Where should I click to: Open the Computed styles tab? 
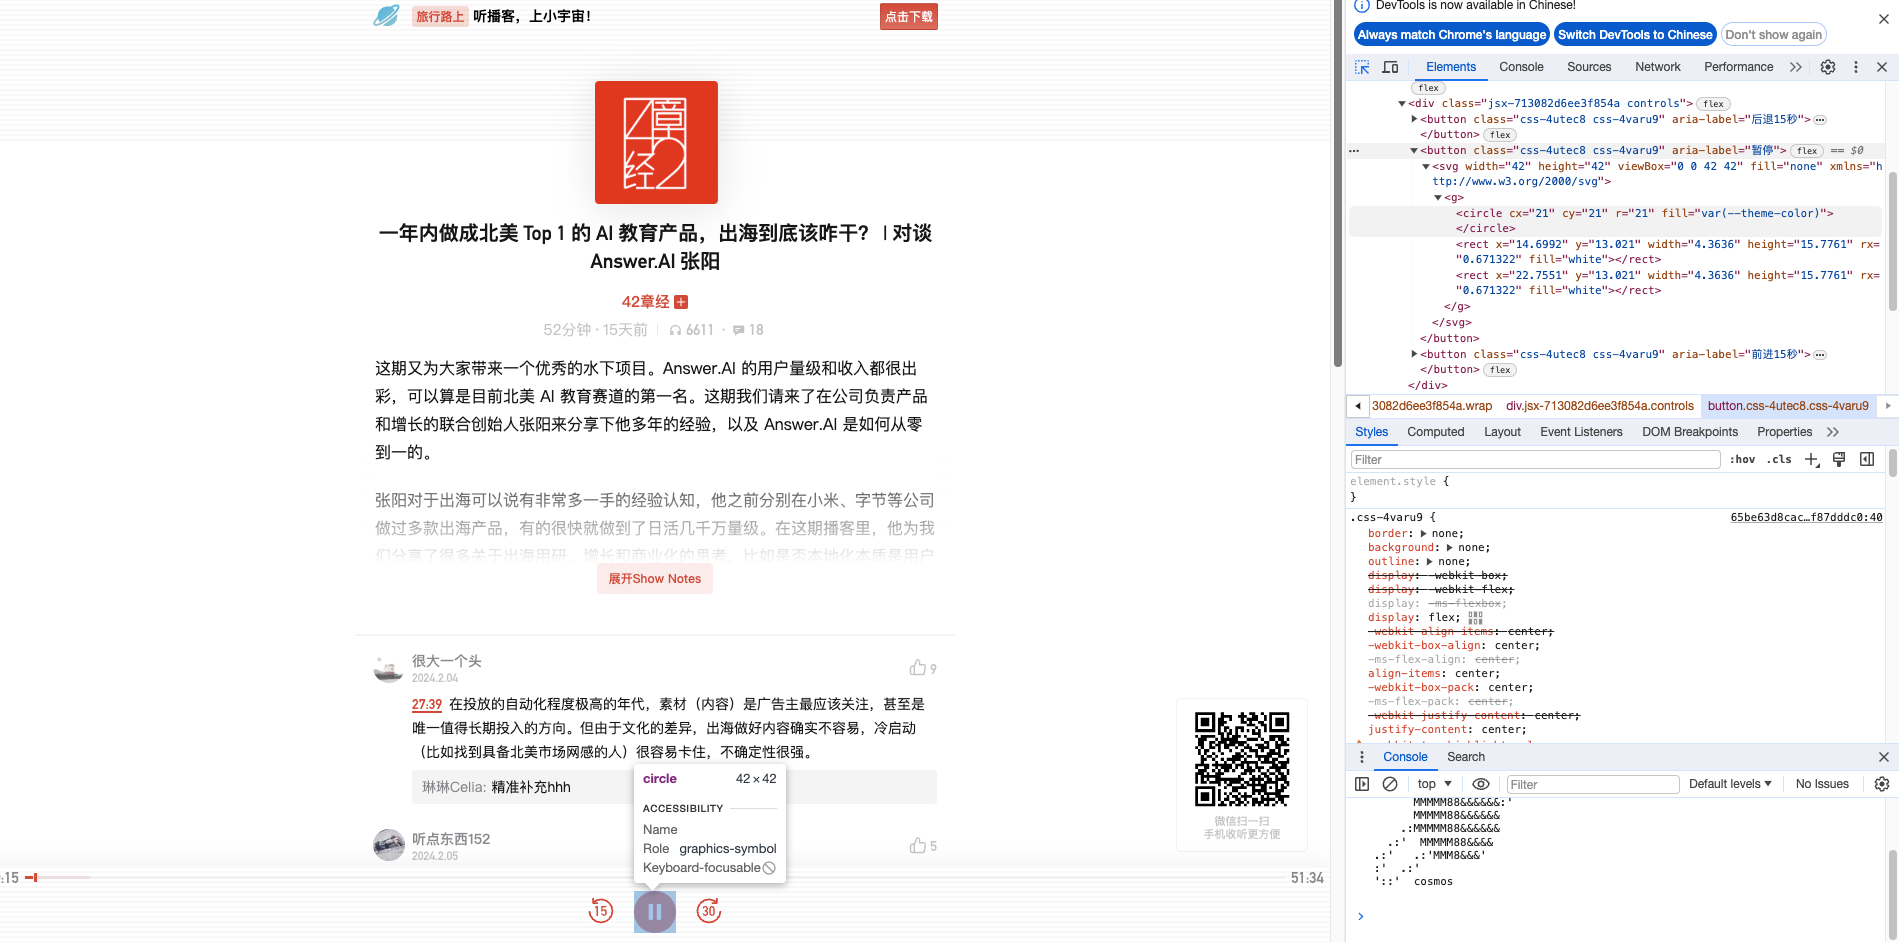pyautogui.click(x=1435, y=432)
